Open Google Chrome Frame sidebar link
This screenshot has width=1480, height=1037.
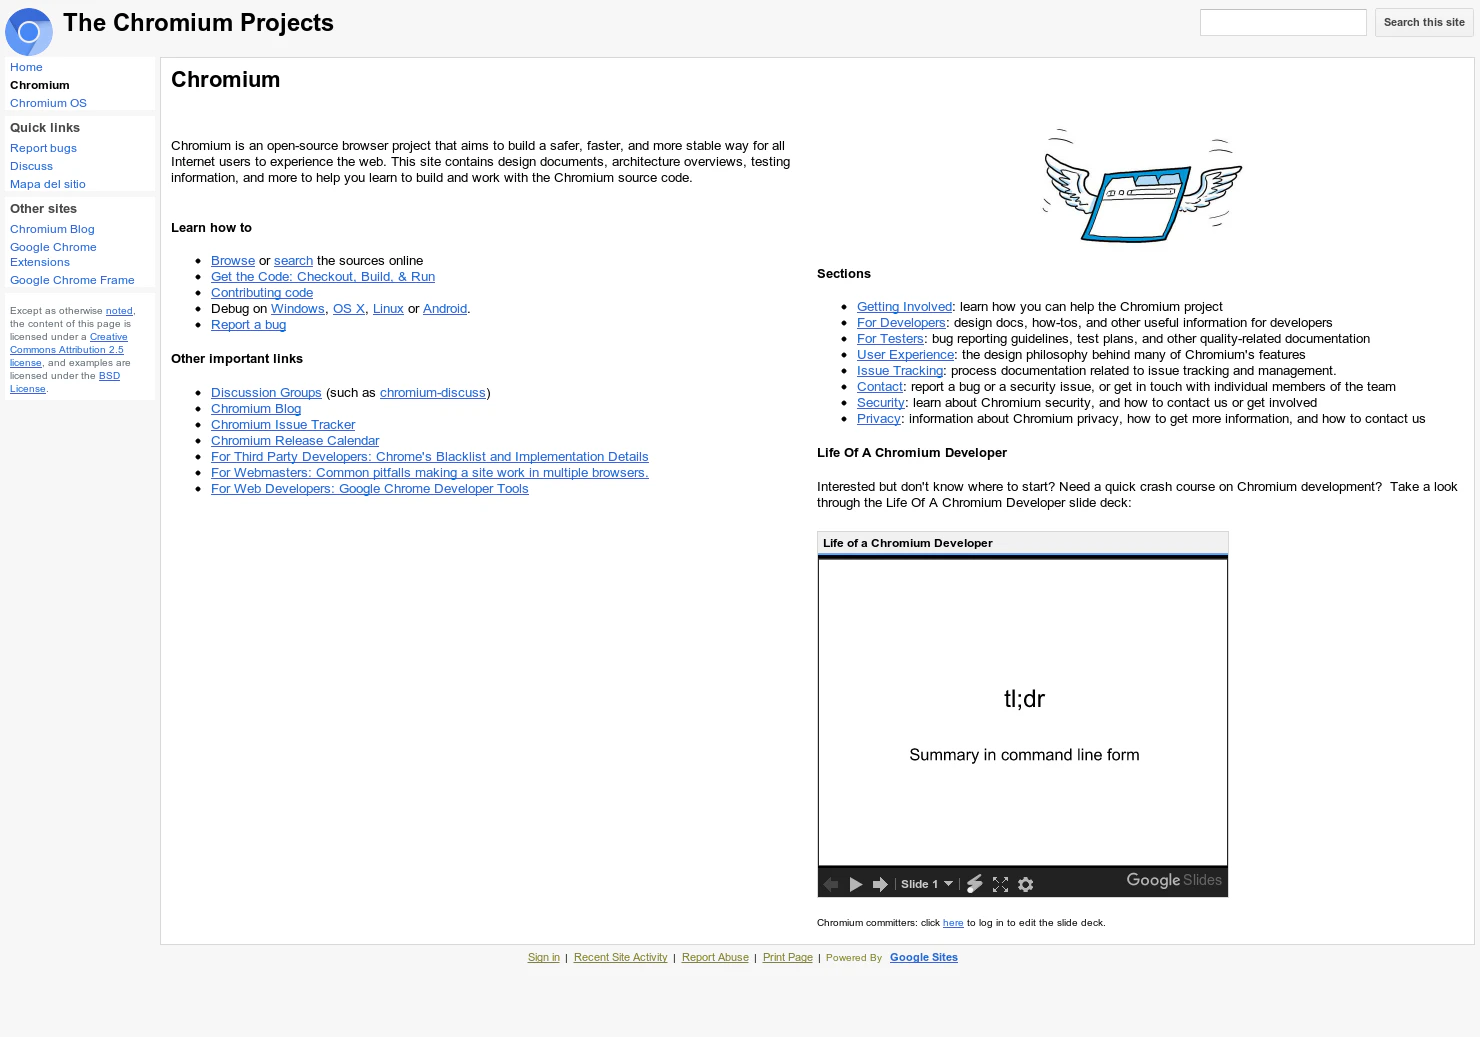click(72, 280)
